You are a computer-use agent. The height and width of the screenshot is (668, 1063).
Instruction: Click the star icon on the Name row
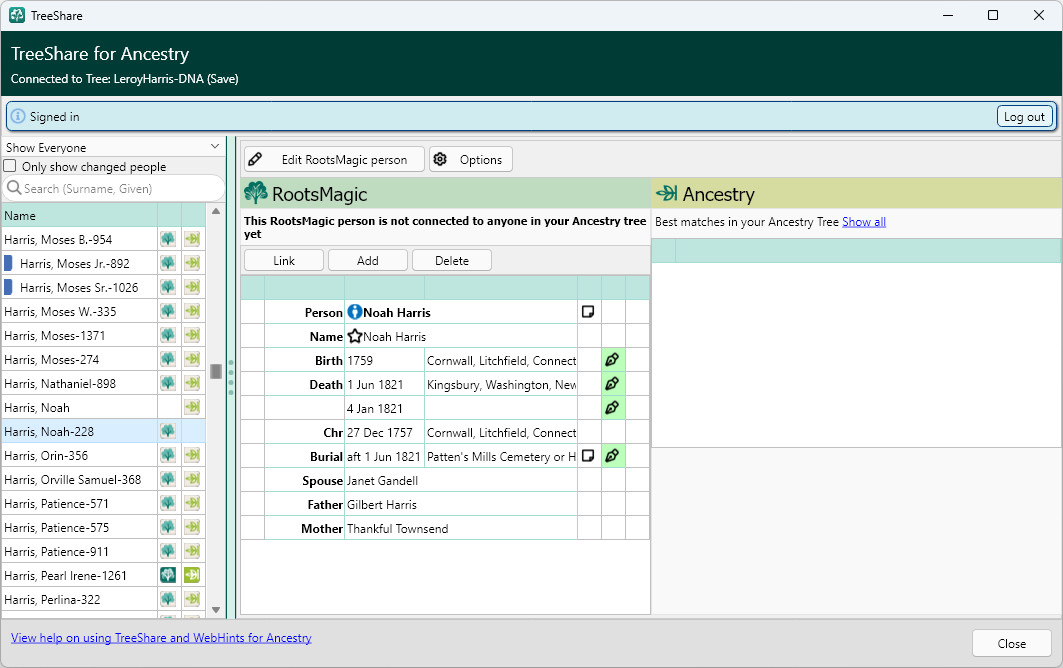coord(355,336)
